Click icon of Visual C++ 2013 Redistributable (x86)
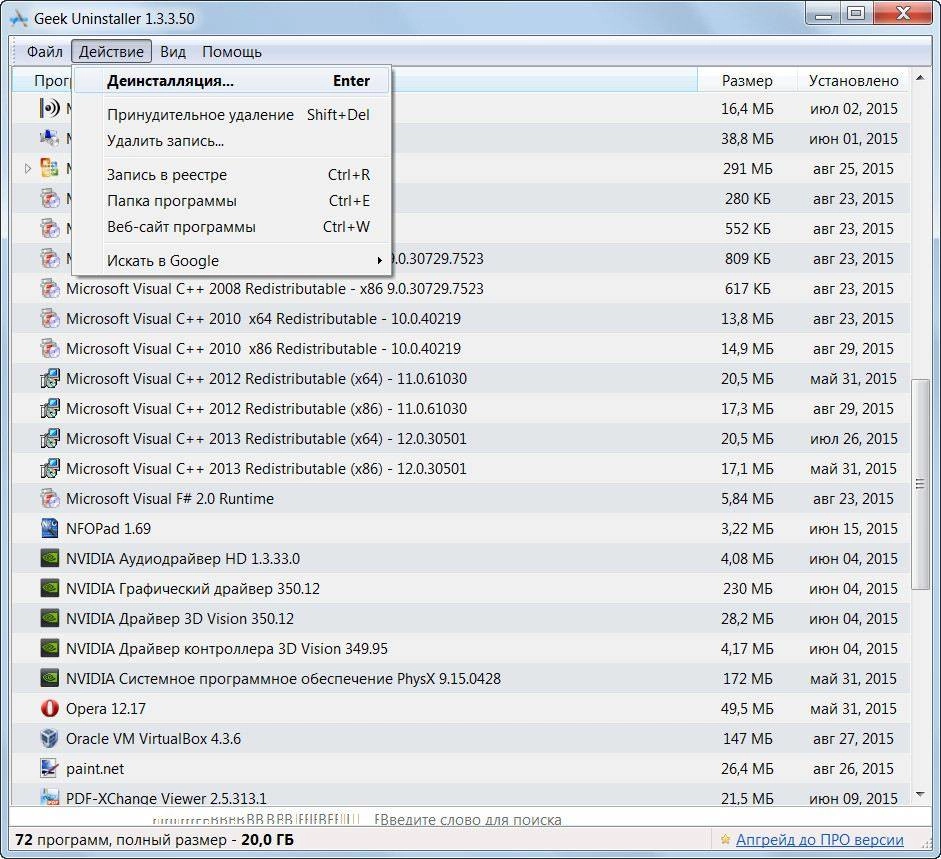941x859 pixels. coord(49,469)
